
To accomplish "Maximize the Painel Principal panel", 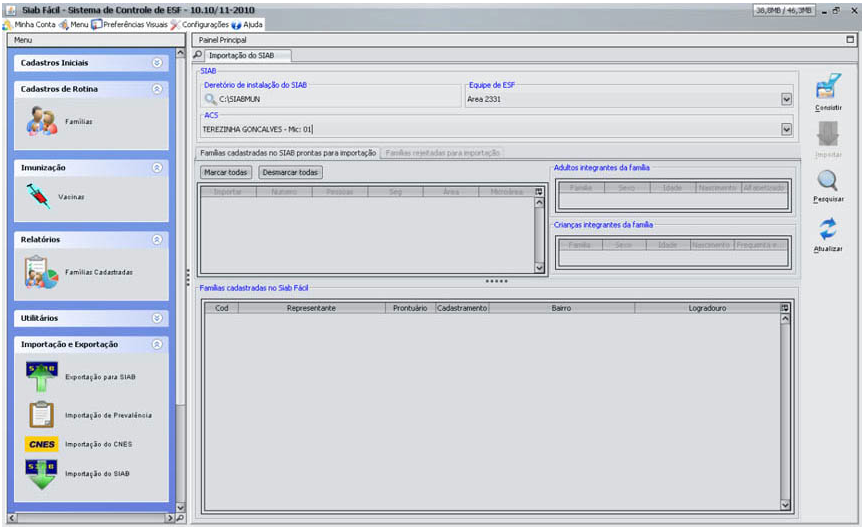I will 850,40.
